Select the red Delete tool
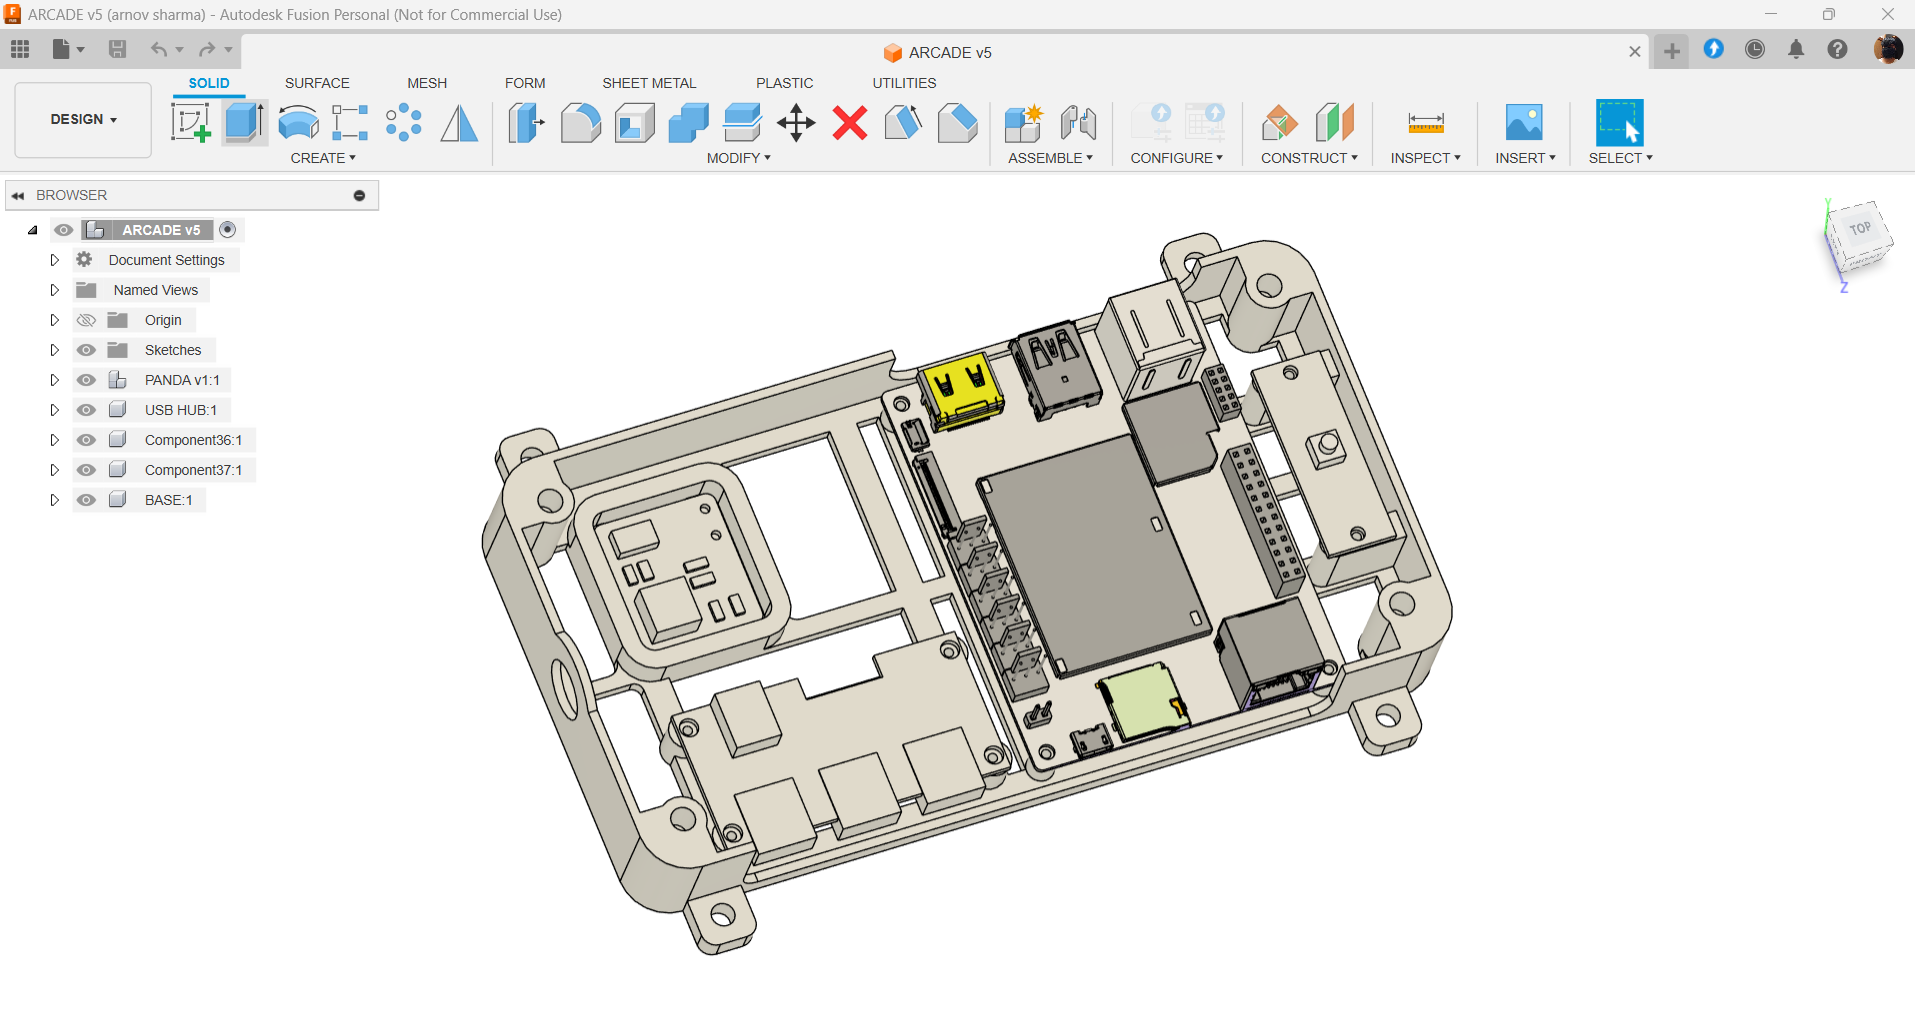 (850, 123)
